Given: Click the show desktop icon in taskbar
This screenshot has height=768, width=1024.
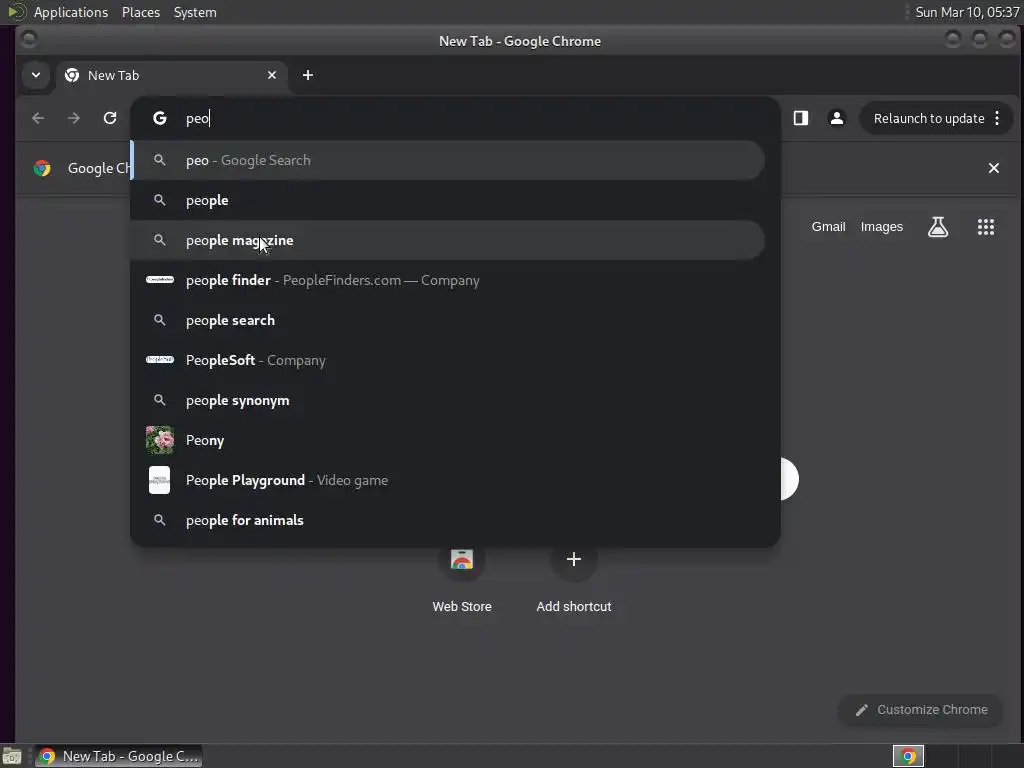Looking at the screenshot, I should (x=12, y=756).
